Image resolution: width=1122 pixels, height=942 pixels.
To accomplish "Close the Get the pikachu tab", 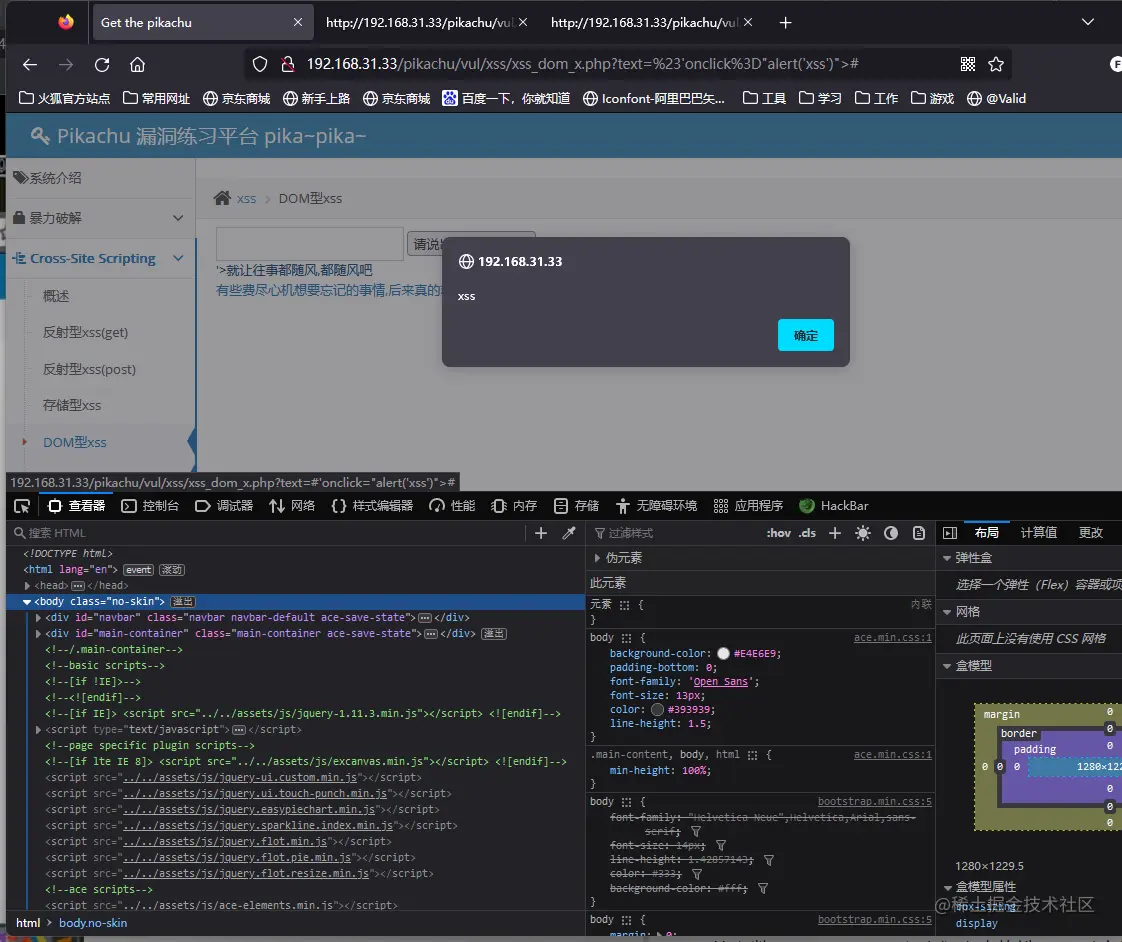I will (298, 22).
